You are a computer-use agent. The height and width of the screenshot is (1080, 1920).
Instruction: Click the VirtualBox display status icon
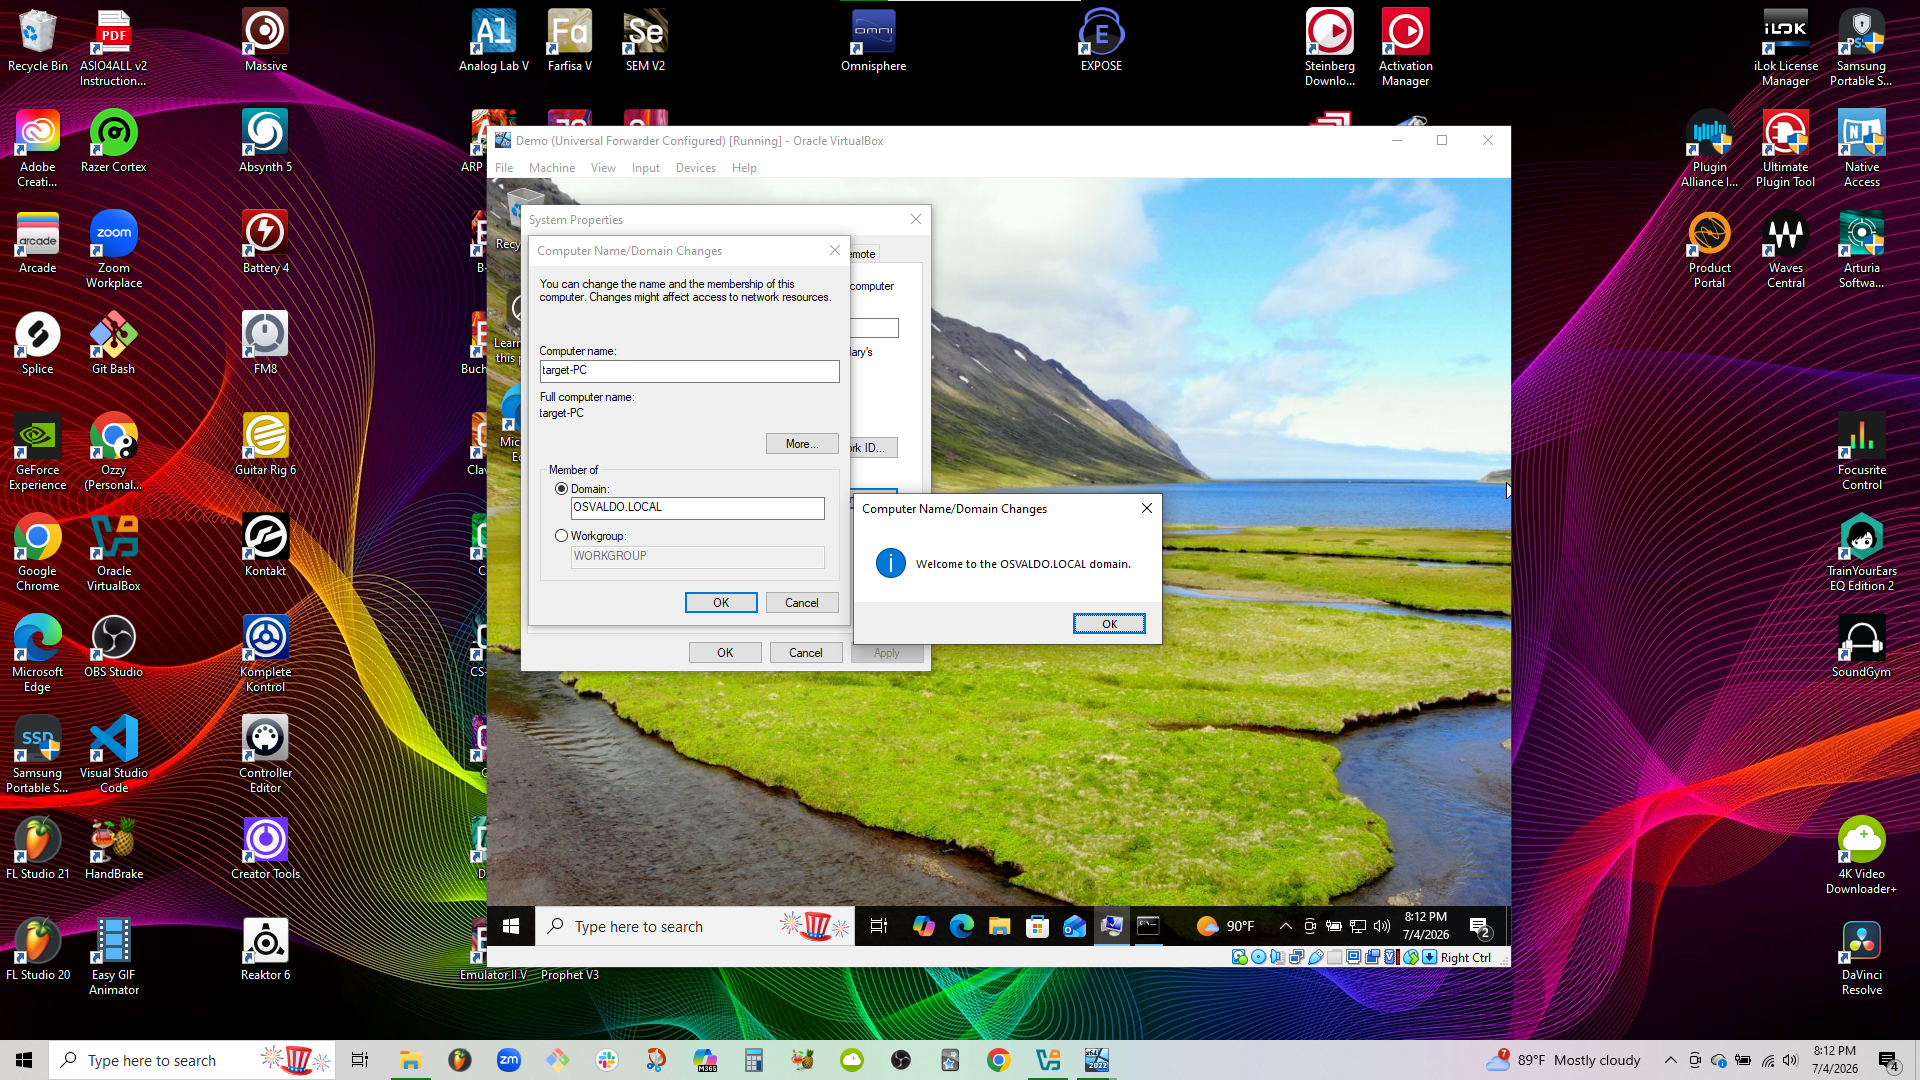click(x=1353, y=957)
